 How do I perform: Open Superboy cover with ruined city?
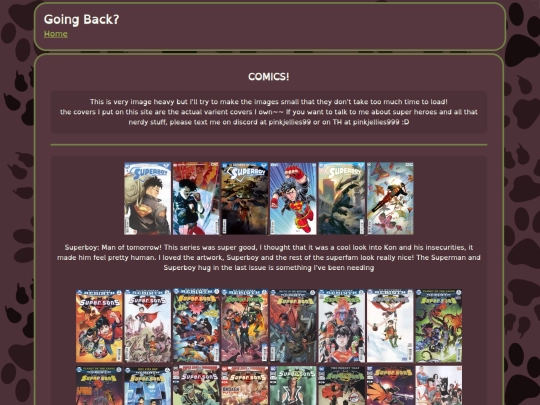pos(342,199)
